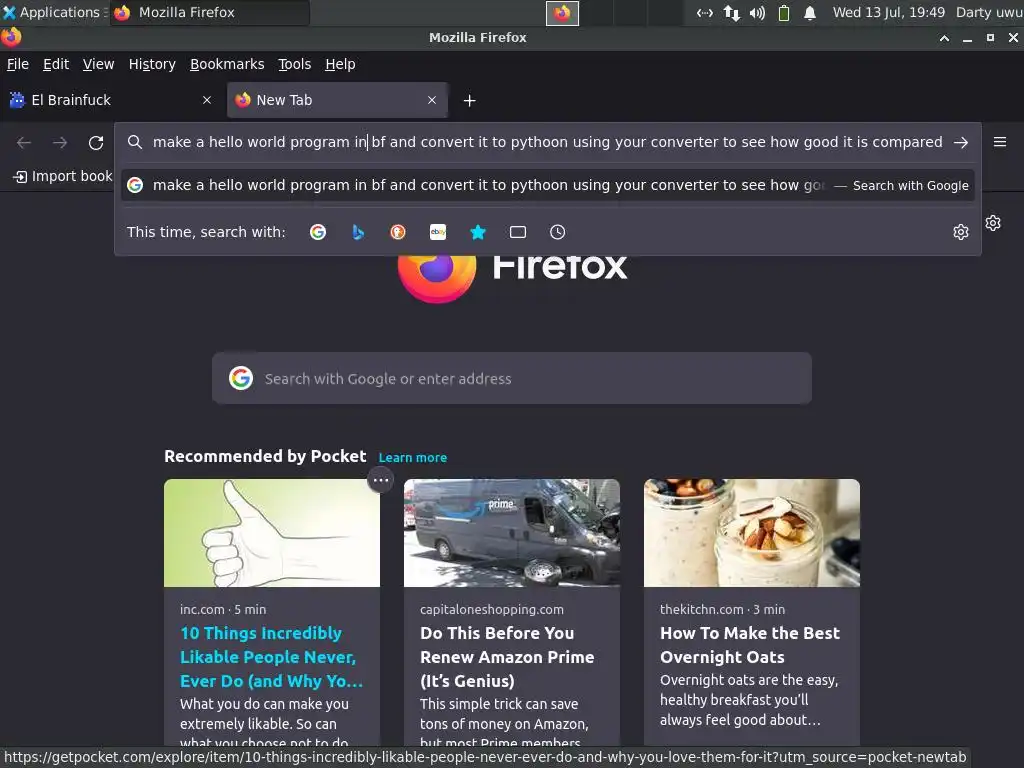Screen dimensions: 1024x768
Task: Switch to the El Brainfuck tab
Action: pyautogui.click(x=111, y=100)
